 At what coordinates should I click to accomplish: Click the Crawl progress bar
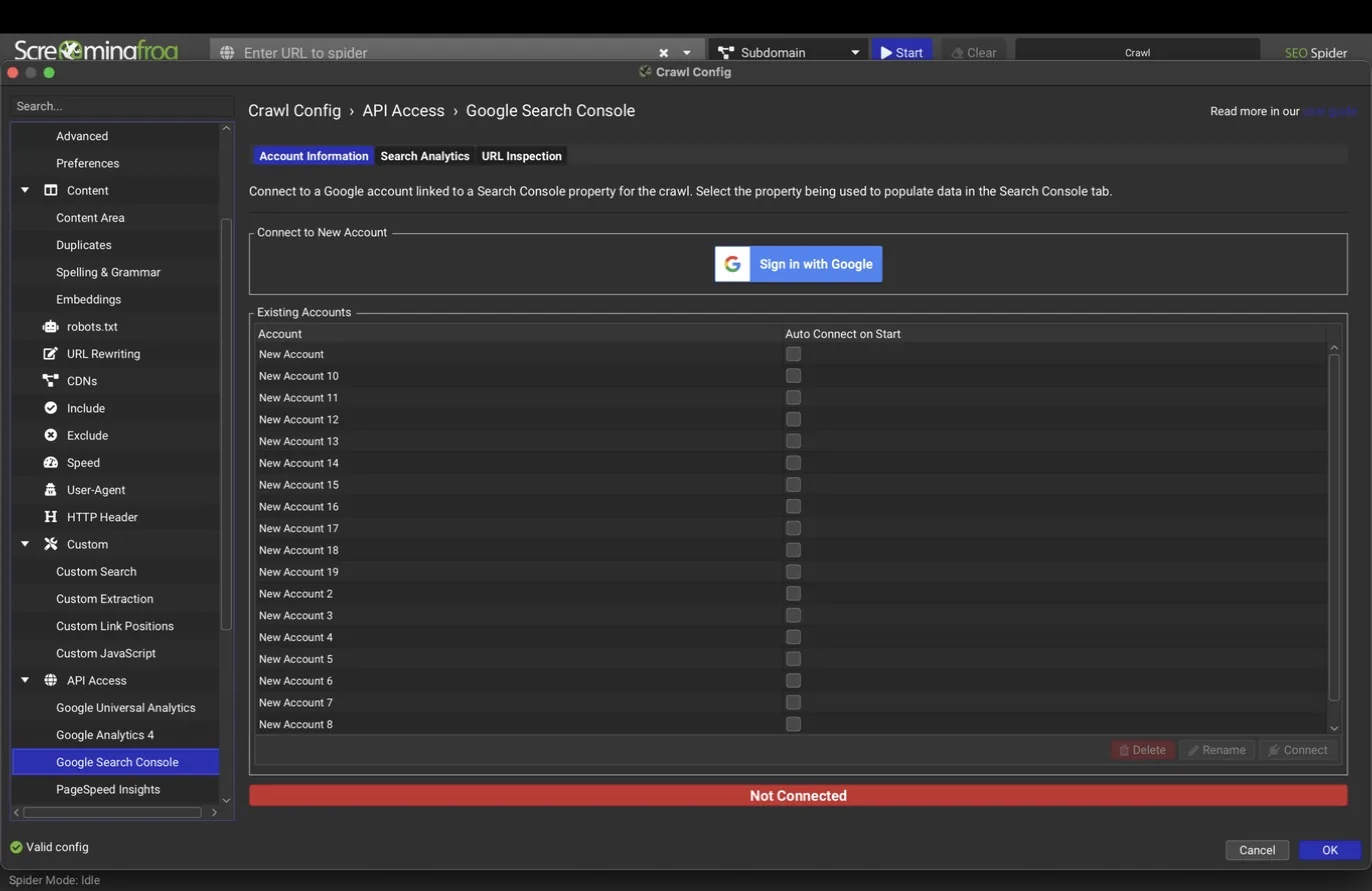coord(1137,53)
